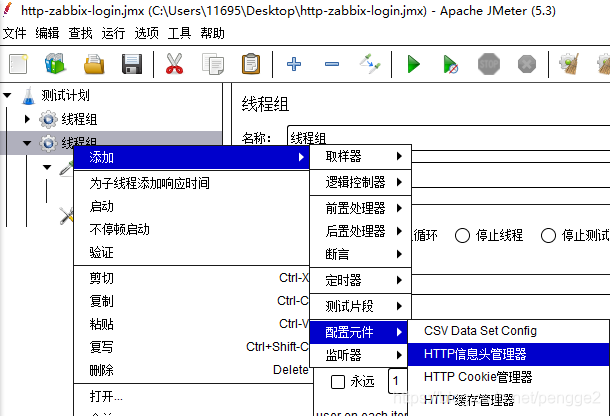
Task: Collapse all with the minus icon
Action: 332,64
